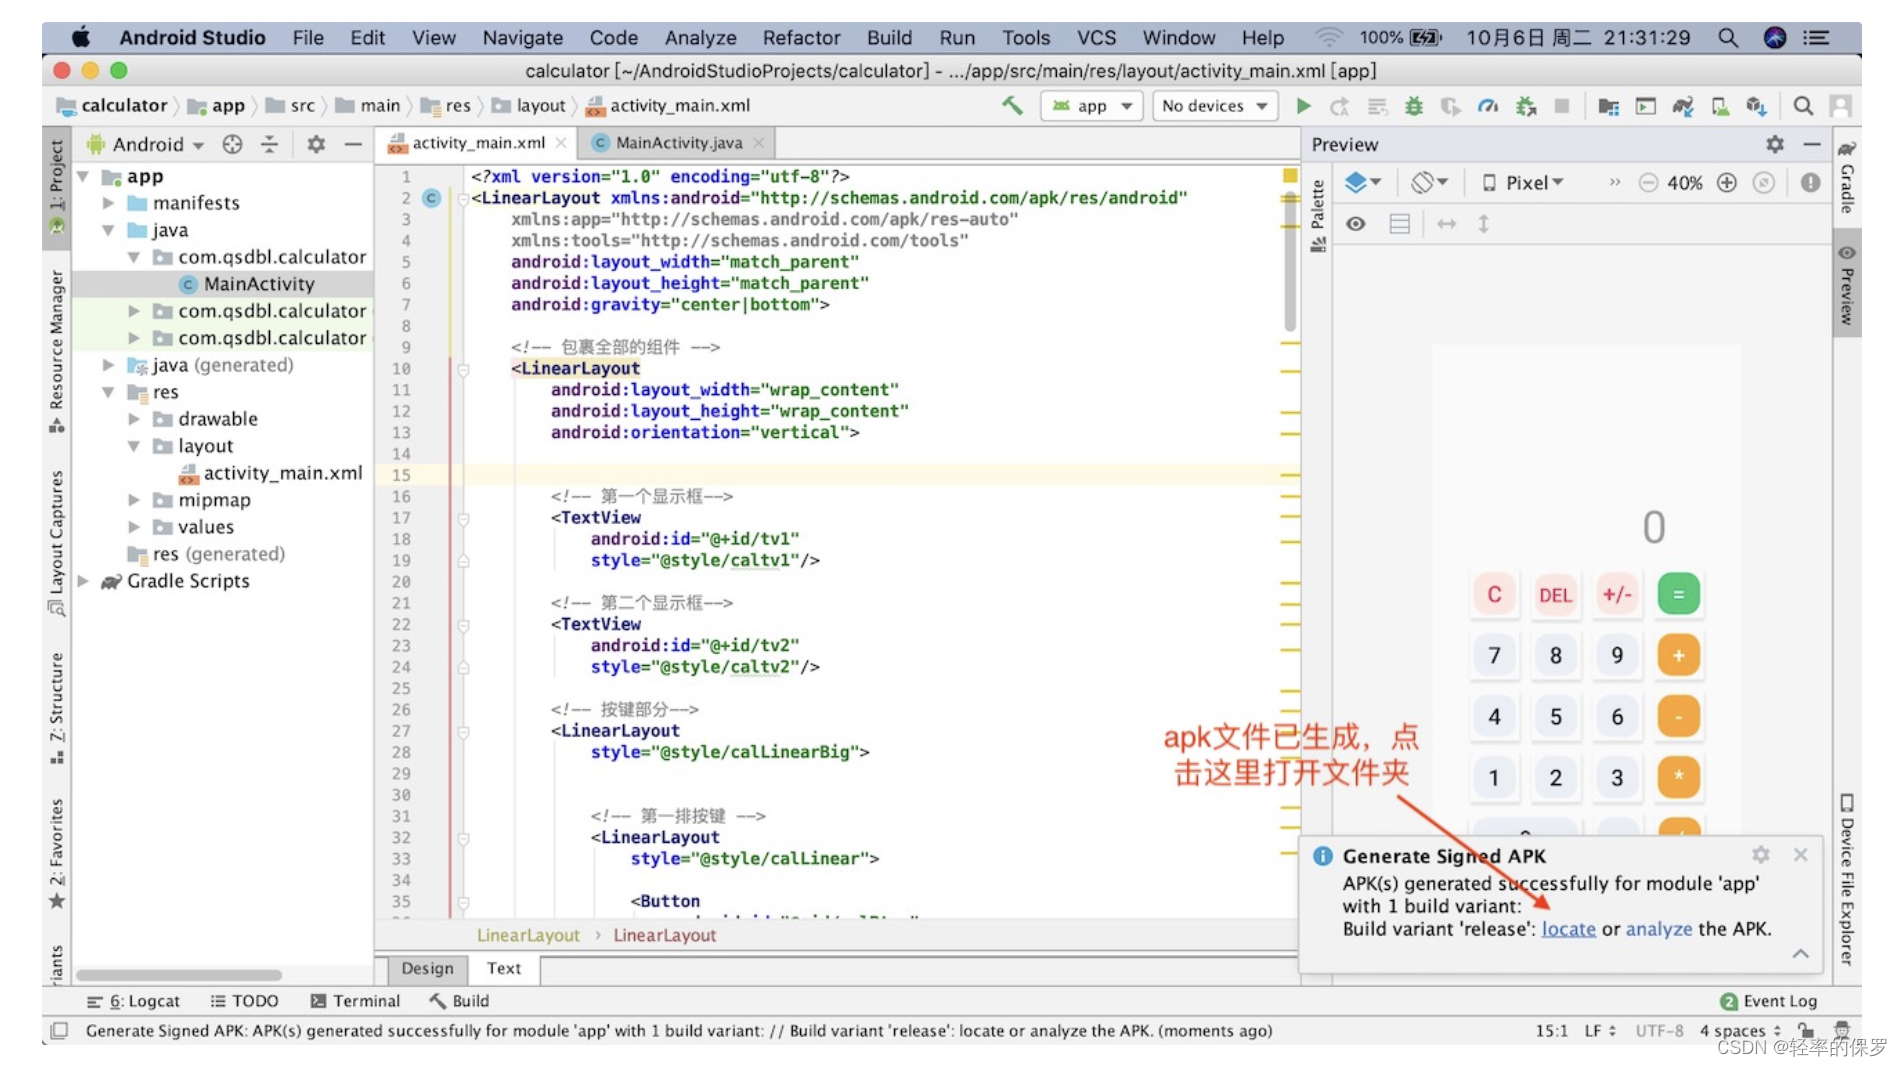Open the Structure side tab
1902x1066 pixels.
(x=56, y=707)
